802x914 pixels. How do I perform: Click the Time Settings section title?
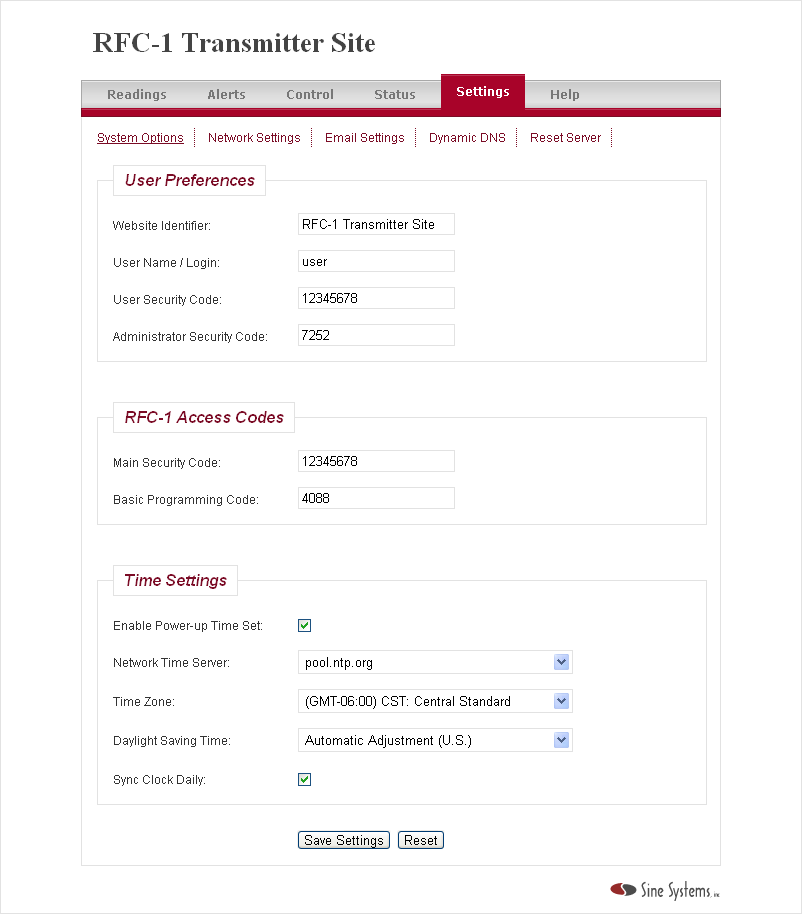pos(175,581)
